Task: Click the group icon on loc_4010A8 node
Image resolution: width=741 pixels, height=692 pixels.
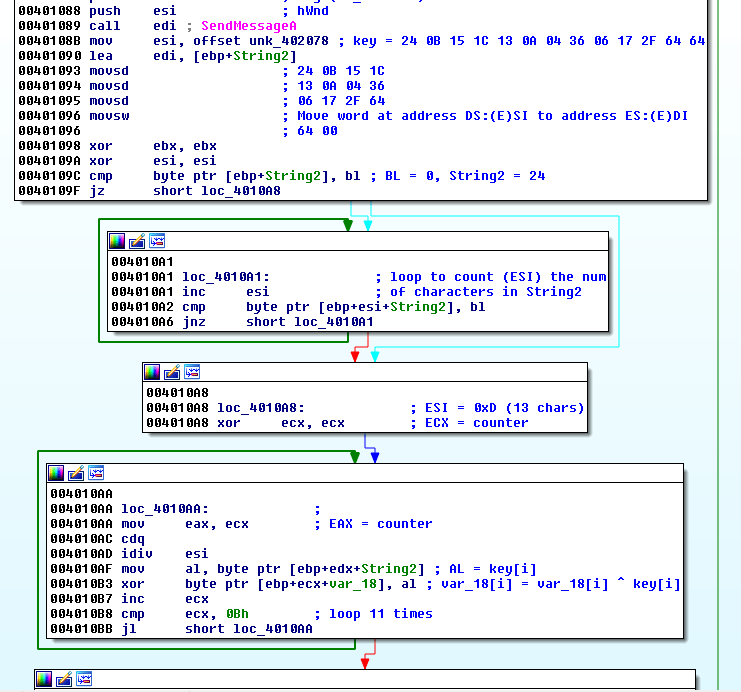Action: (191, 372)
